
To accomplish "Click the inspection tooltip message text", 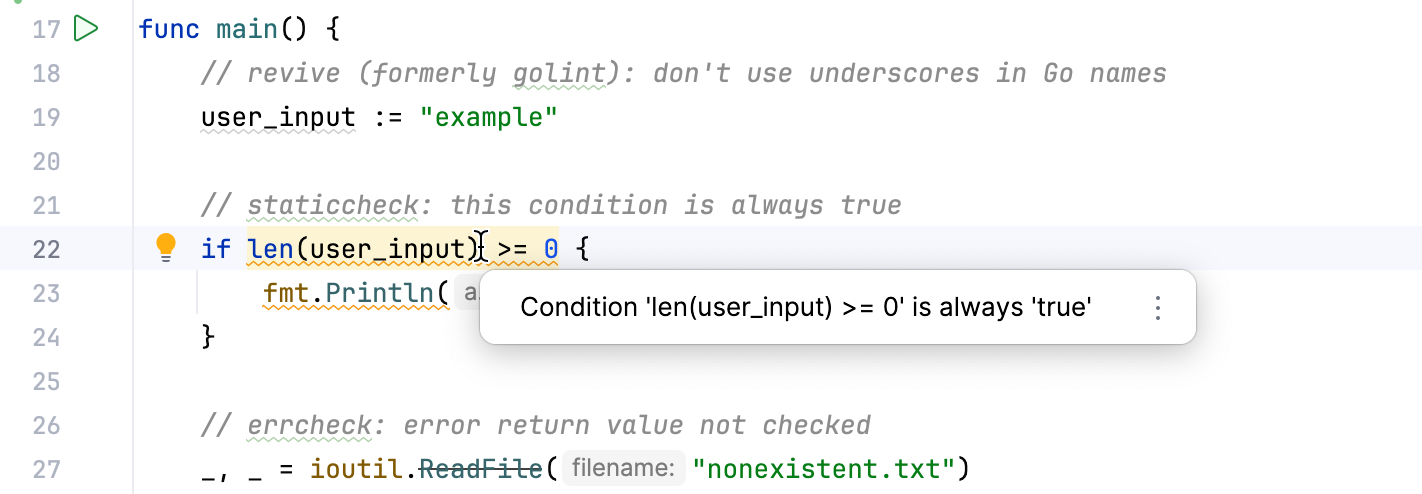I will pos(805,308).
